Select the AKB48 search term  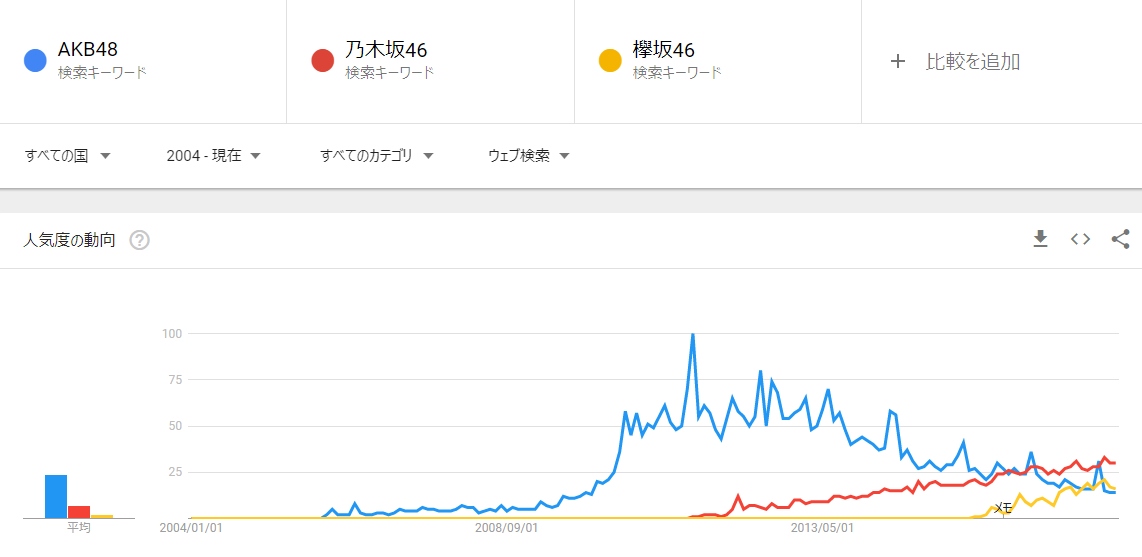pyautogui.click(x=88, y=50)
